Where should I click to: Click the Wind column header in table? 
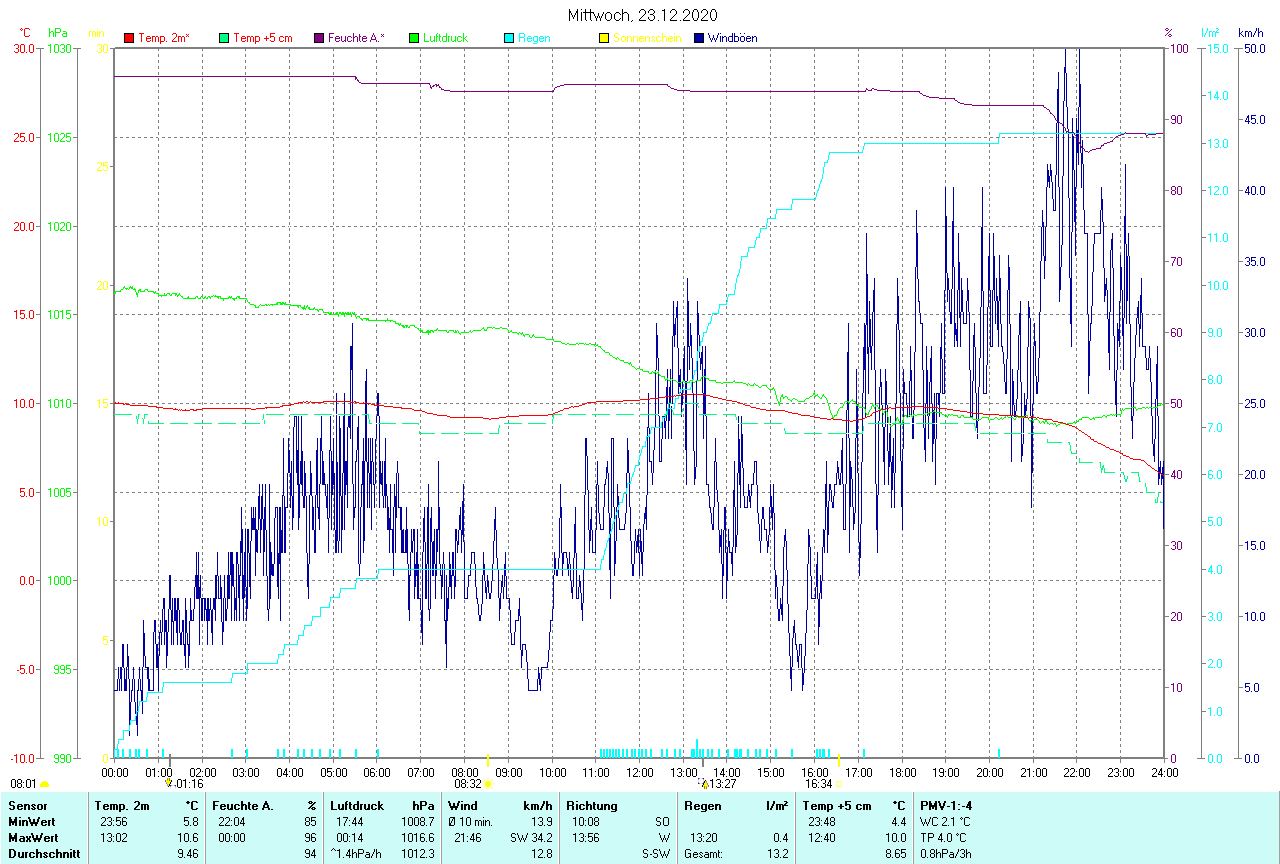462,805
